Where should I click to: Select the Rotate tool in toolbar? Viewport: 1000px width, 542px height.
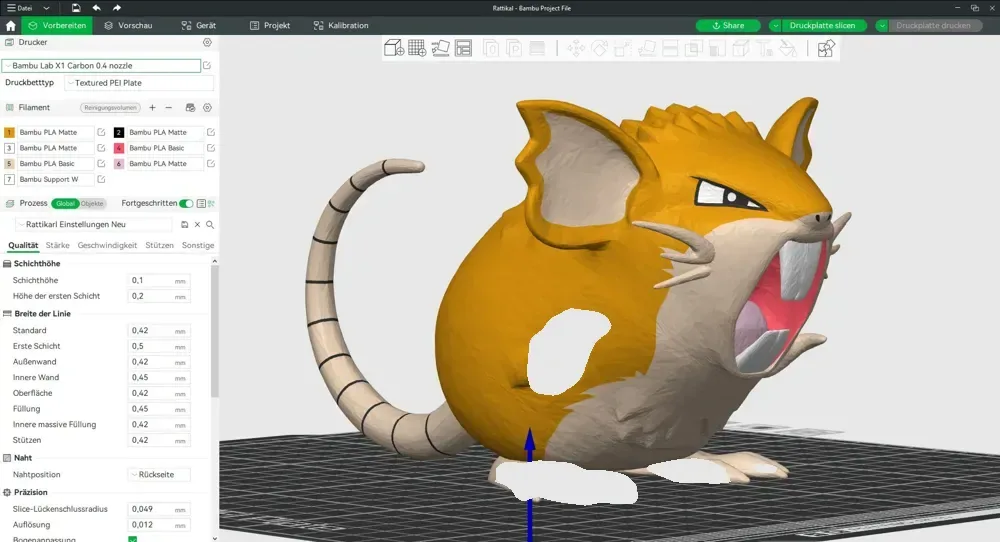599,48
